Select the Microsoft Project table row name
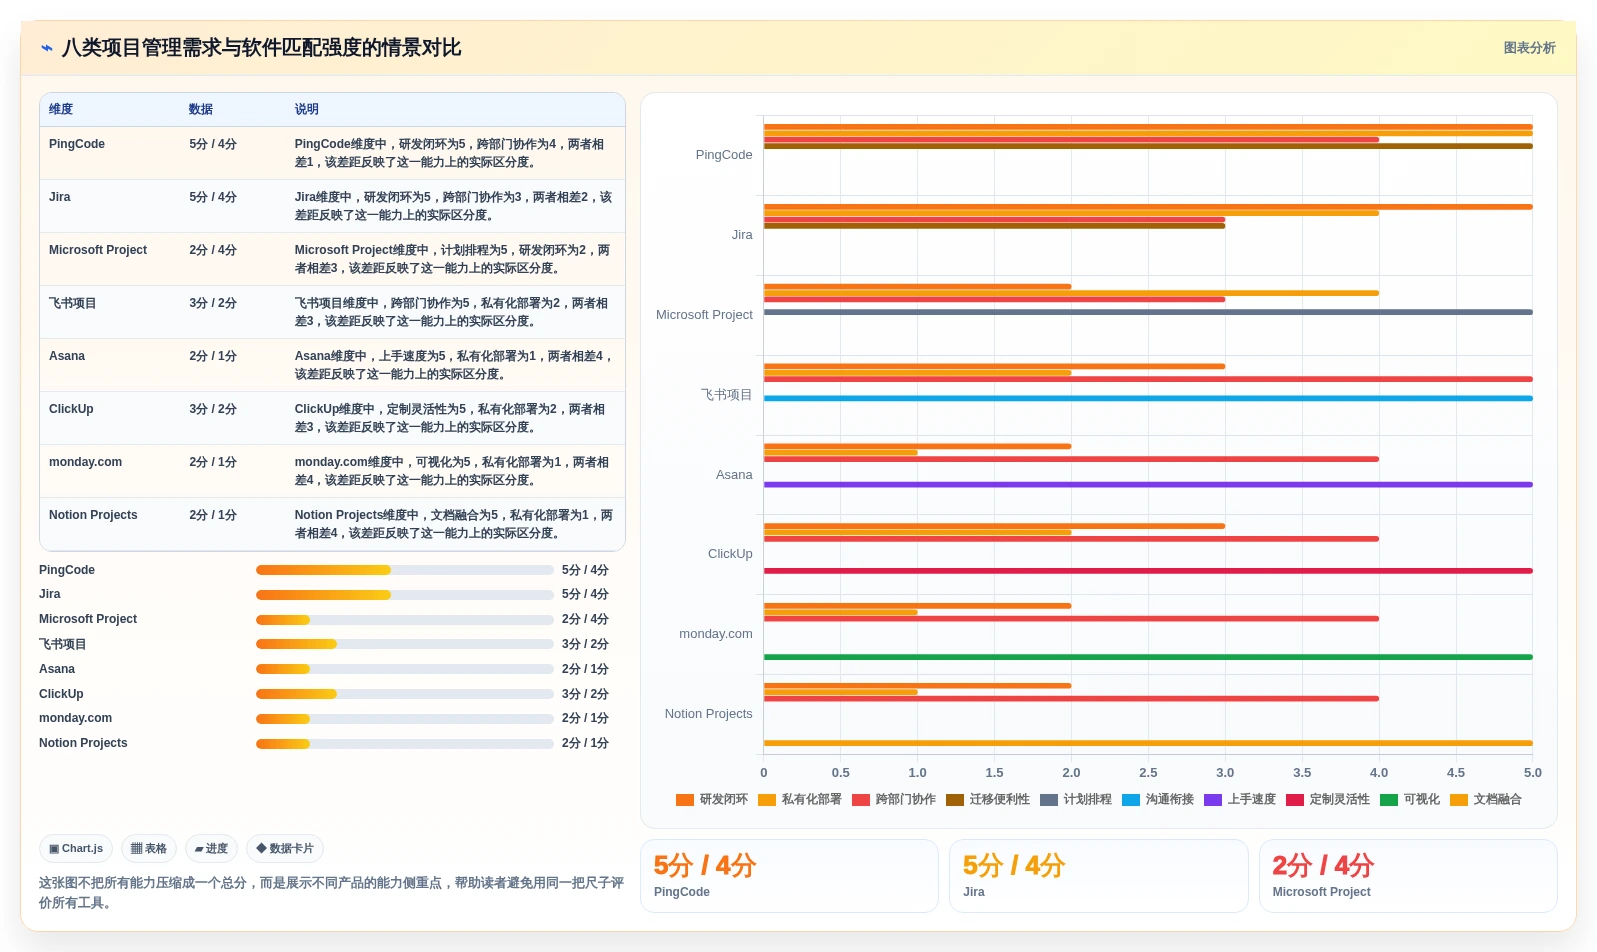The height and width of the screenshot is (952, 1597). pyautogui.click(x=98, y=250)
